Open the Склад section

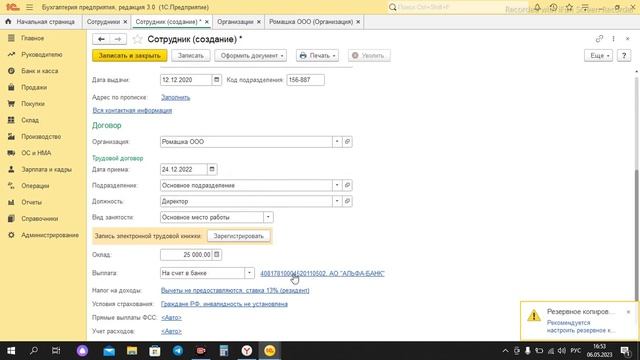tap(30, 120)
